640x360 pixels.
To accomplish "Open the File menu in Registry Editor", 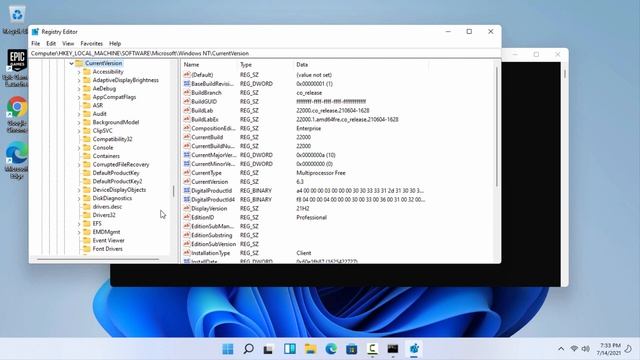I will (36, 43).
